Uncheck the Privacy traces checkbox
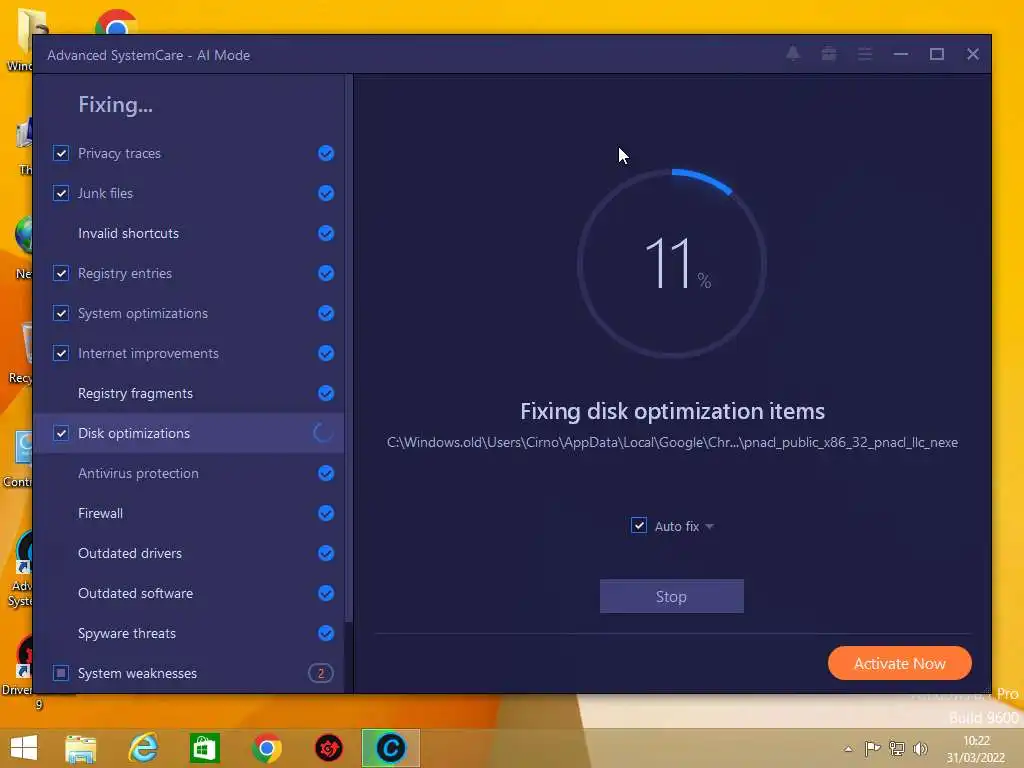 pos(61,153)
